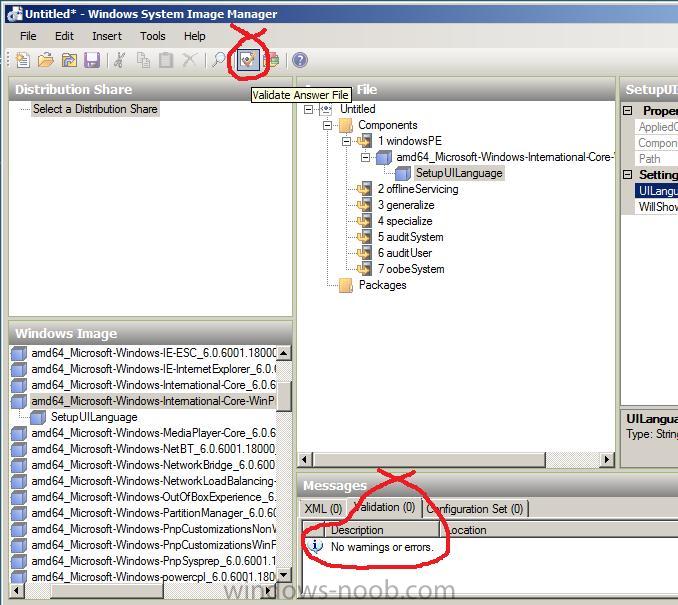Switch to the XML (0) messages tab
Viewport: 678px width, 605px height.
click(x=323, y=509)
